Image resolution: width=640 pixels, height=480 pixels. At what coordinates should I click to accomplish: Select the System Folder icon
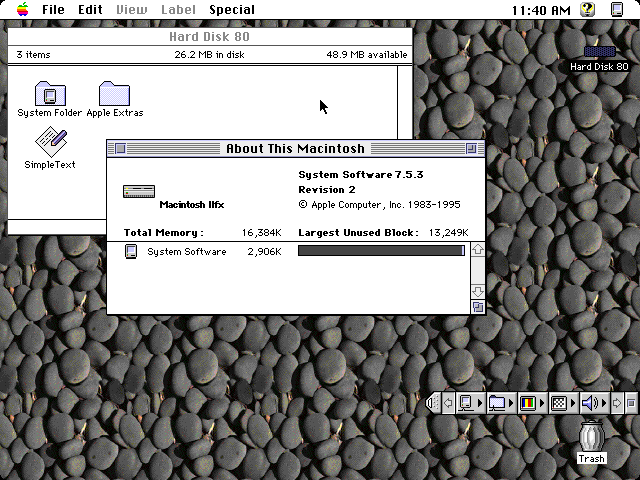pos(50,93)
